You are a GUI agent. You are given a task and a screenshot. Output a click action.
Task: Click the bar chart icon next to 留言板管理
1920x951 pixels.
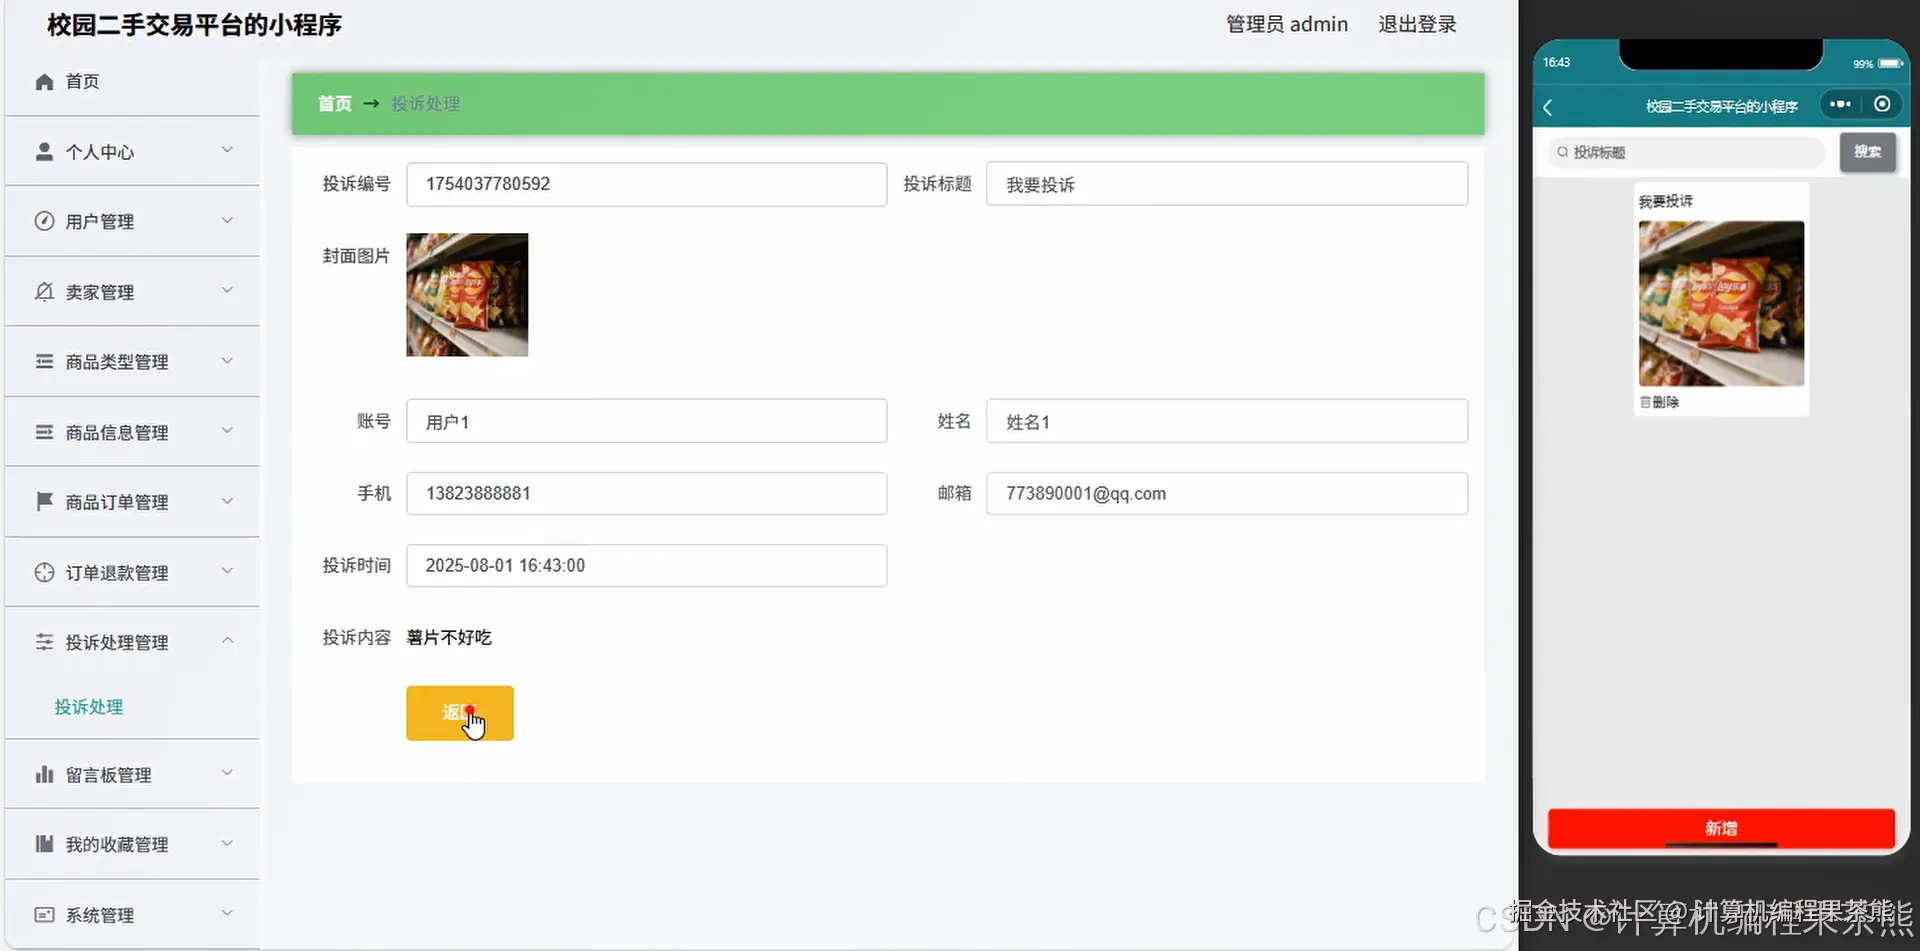point(44,774)
